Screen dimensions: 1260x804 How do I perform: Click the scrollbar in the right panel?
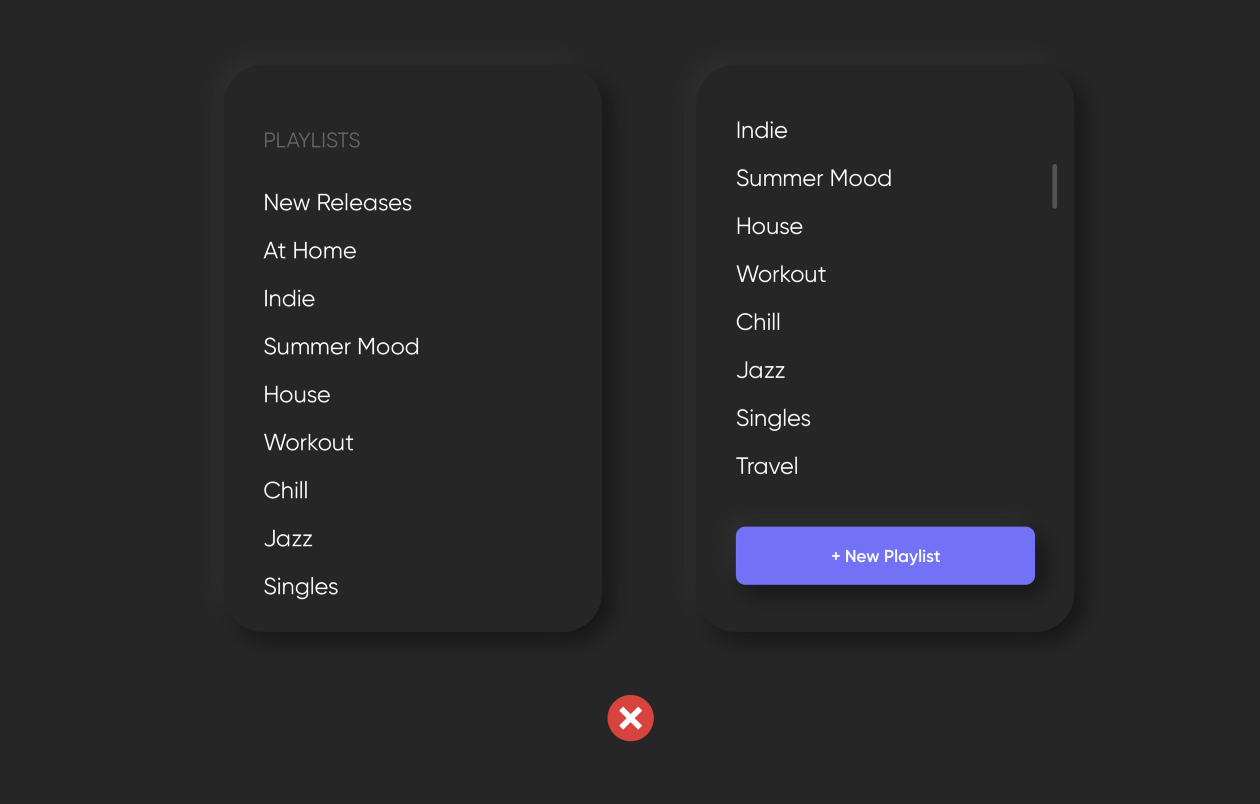(1054, 186)
